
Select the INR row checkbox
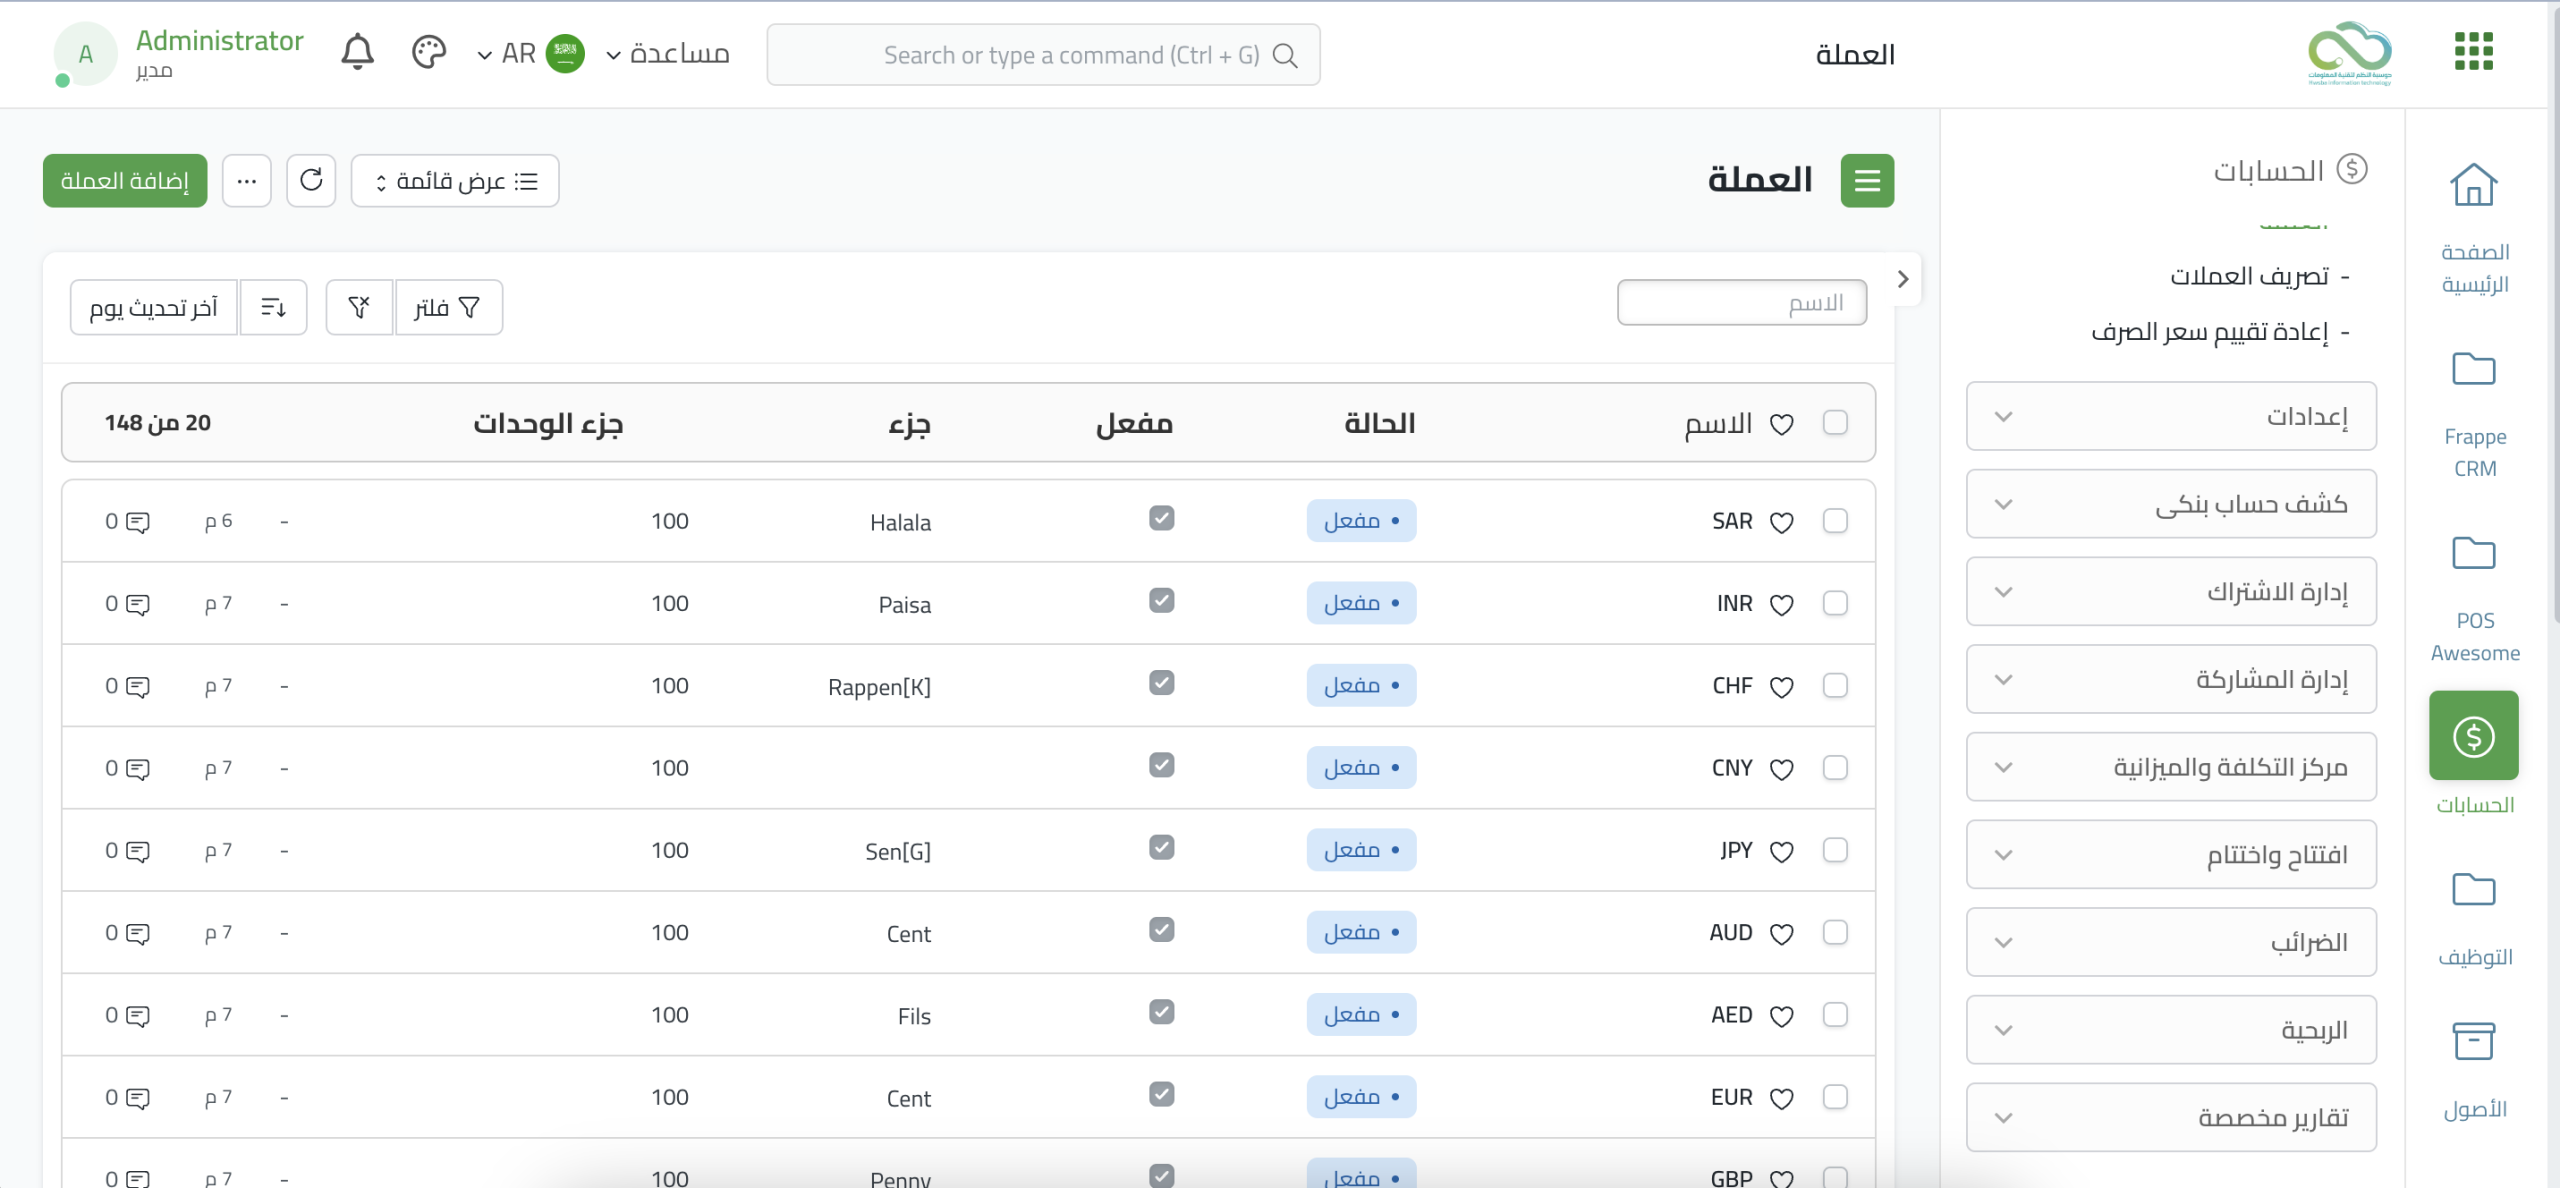click(x=1835, y=603)
